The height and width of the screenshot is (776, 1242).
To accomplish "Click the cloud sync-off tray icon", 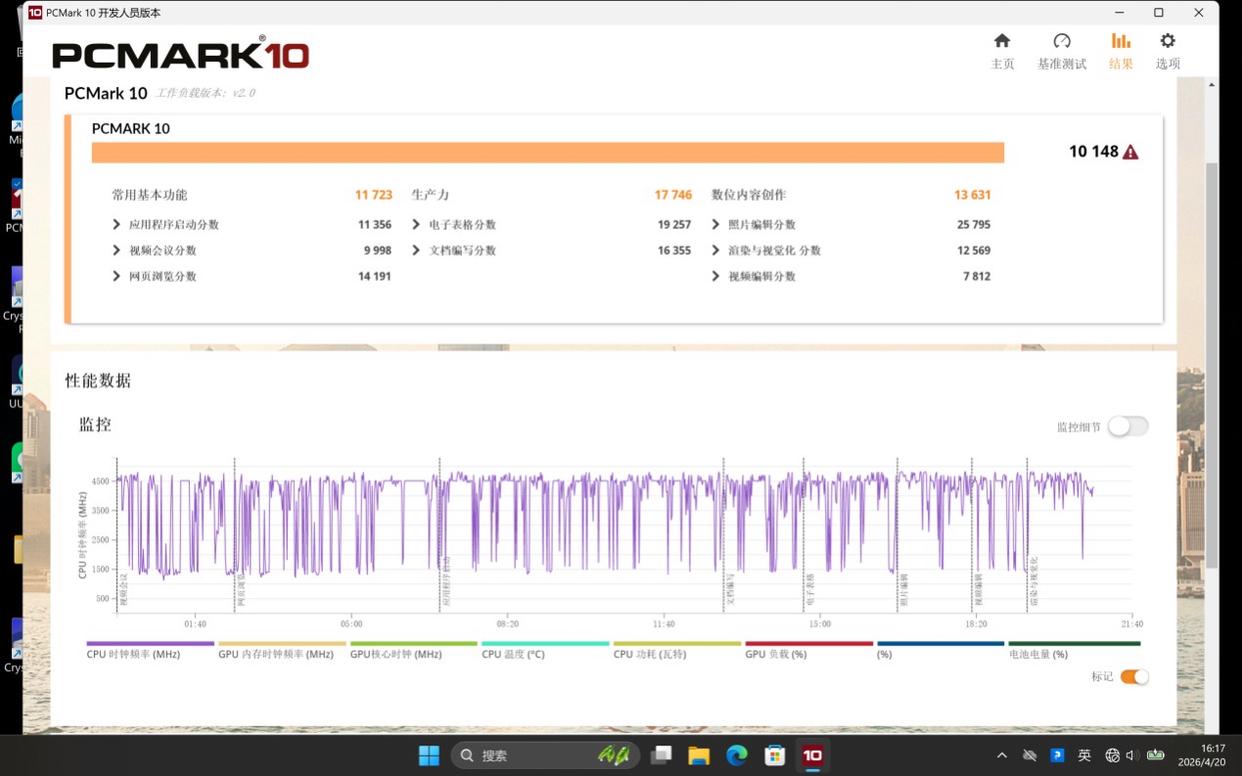I will click(x=1030, y=756).
